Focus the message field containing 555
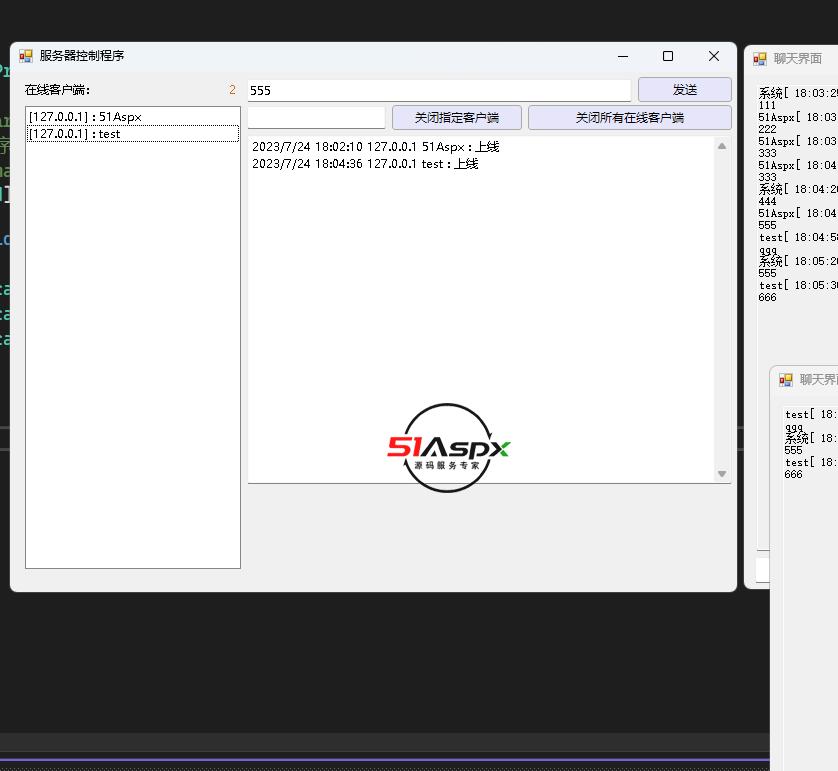Image resolution: width=838 pixels, height=771 pixels. (x=439, y=90)
